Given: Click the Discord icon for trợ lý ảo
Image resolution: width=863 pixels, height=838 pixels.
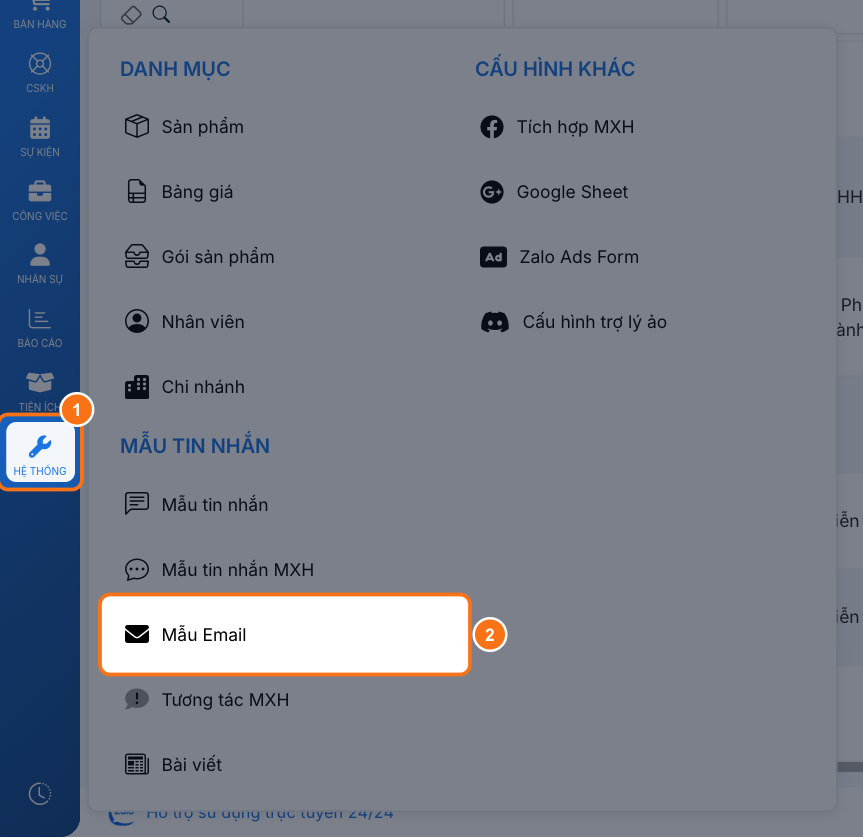Looking at the screenshot, I should [495, 322].
